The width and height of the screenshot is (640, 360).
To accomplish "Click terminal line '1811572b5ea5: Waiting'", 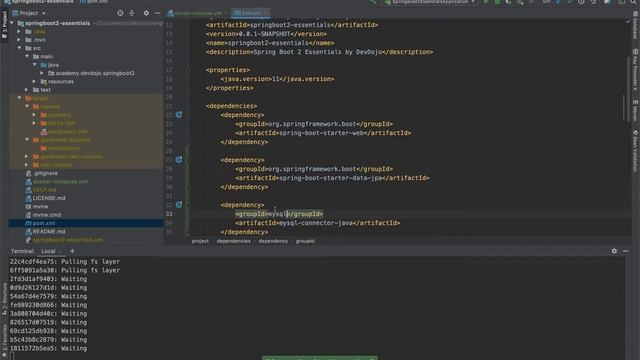I will click(x=49, y=348).
